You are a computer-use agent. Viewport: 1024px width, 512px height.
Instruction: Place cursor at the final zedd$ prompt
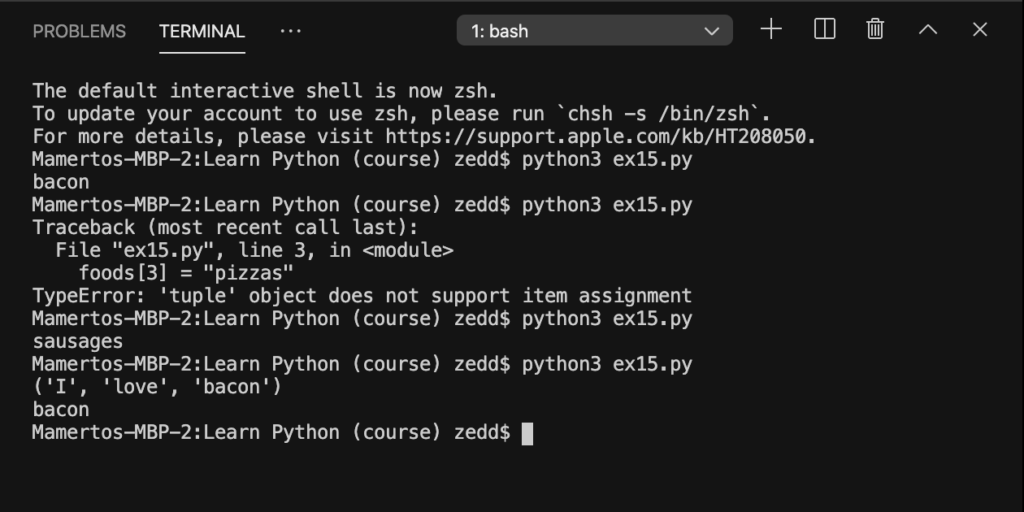528,433
